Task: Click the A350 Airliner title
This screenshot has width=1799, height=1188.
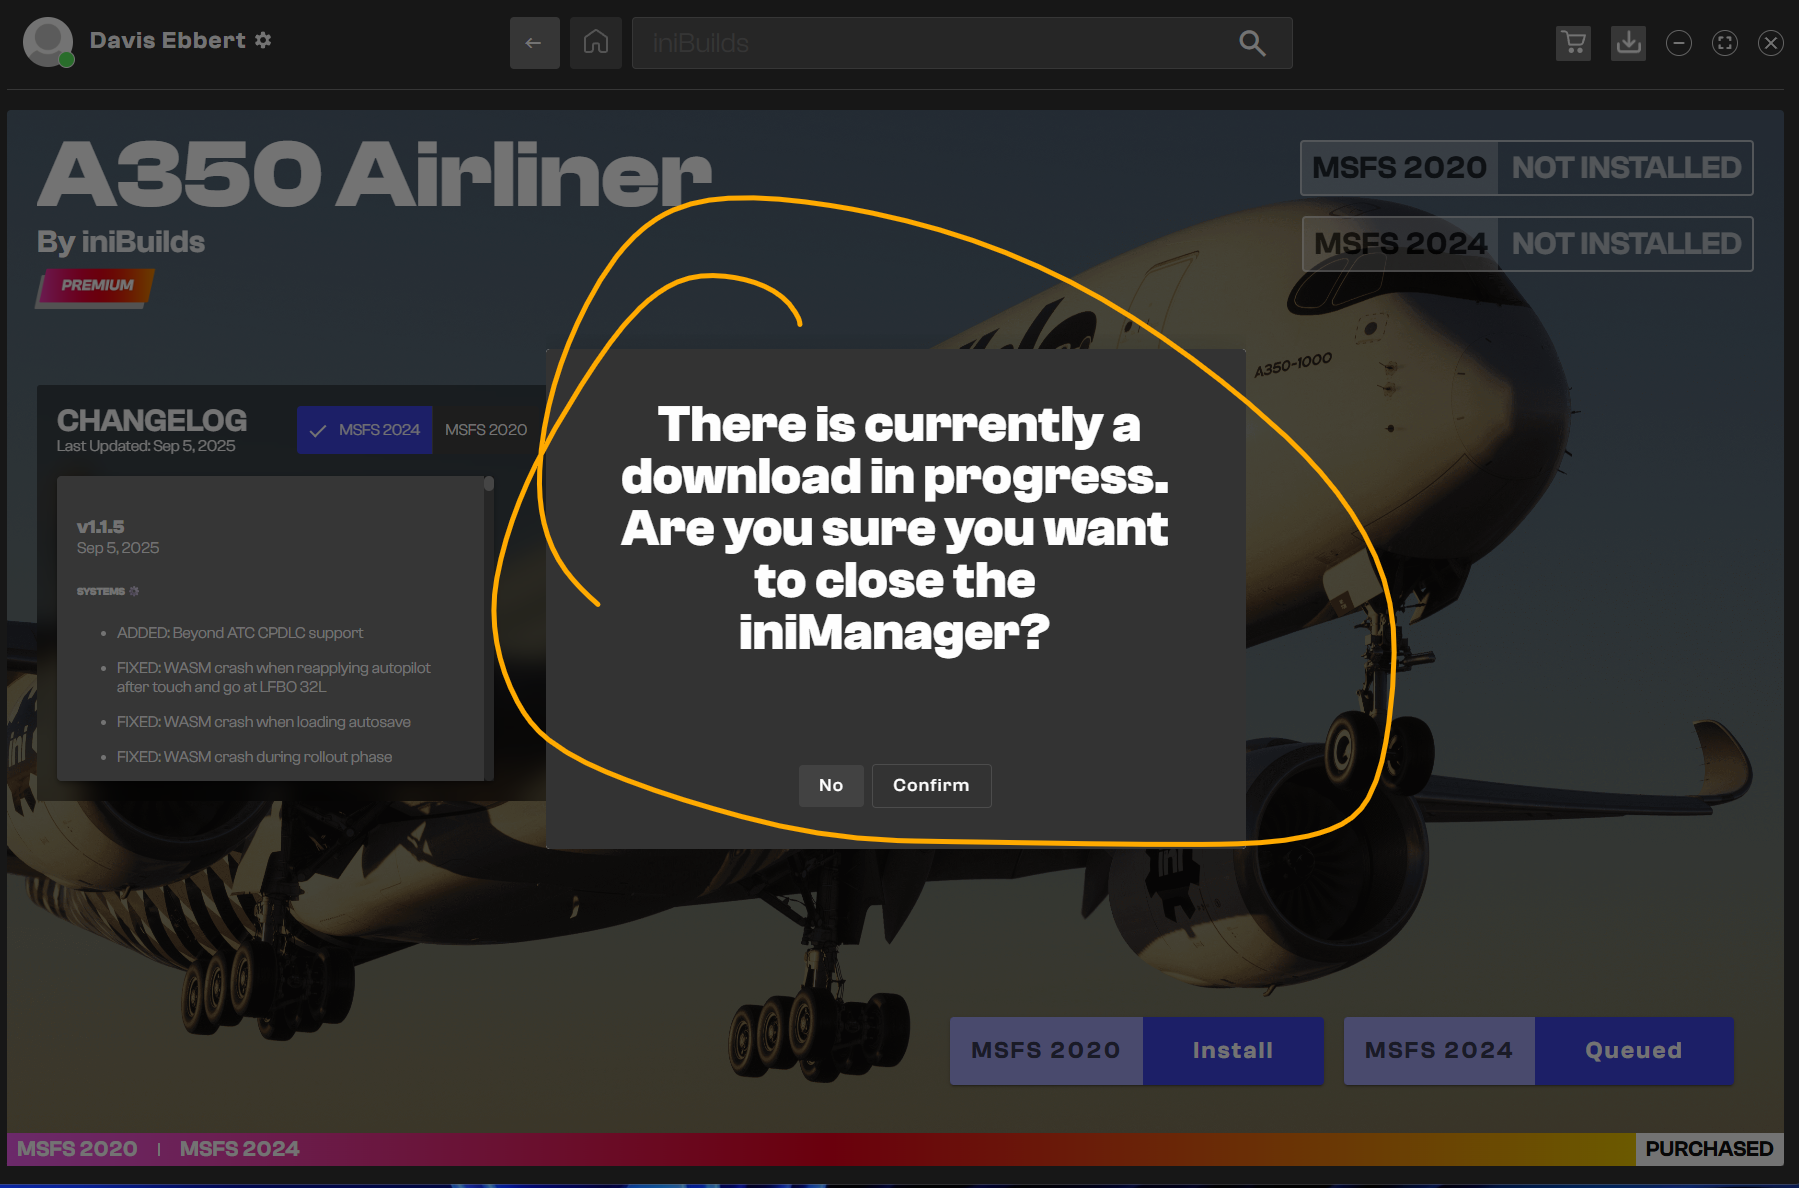Action: (x=374, y=173)
